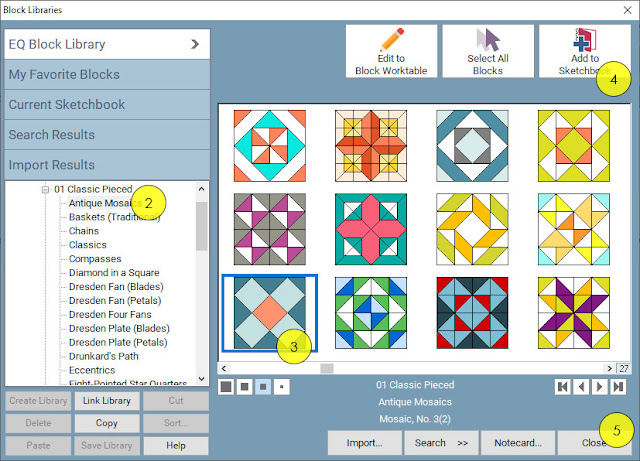
Task: Jump to first block with skip-back arrow
Action: click(x=562, y=386)
